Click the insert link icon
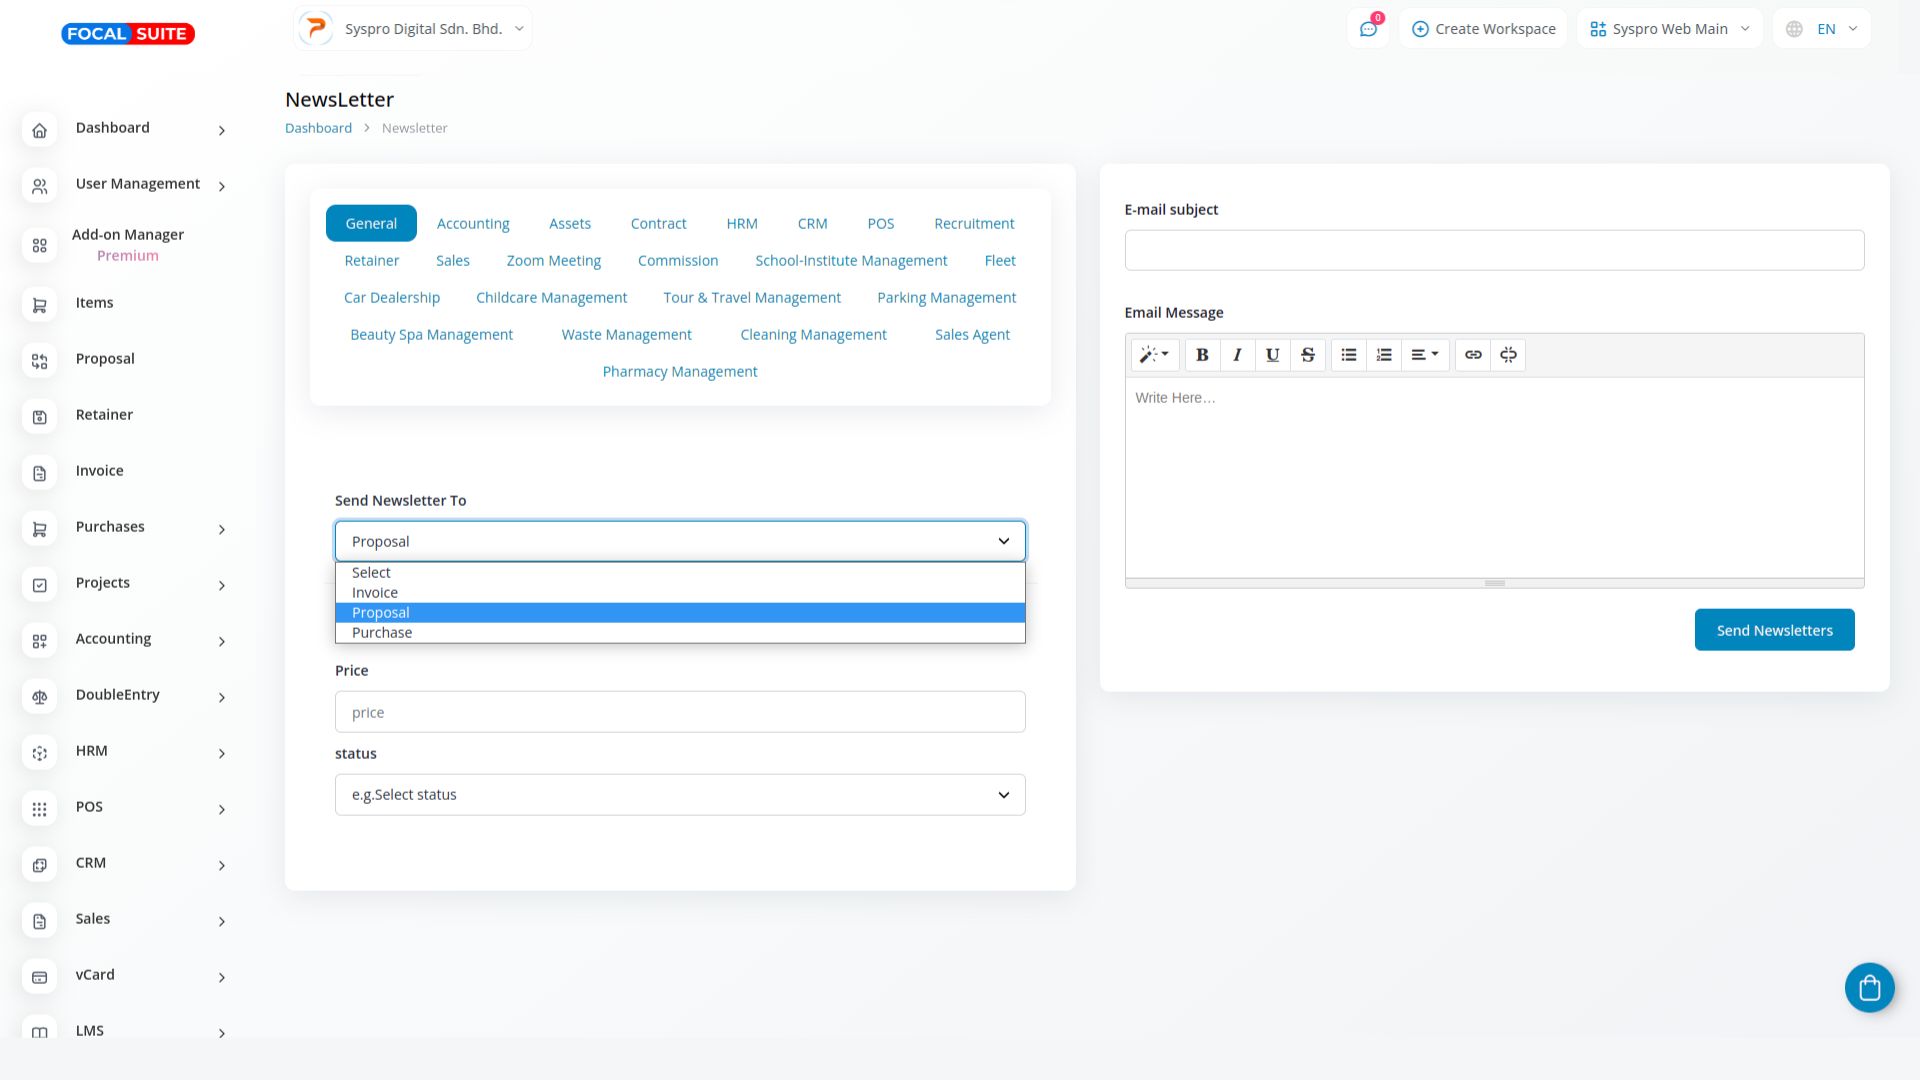 [1473, 355]
